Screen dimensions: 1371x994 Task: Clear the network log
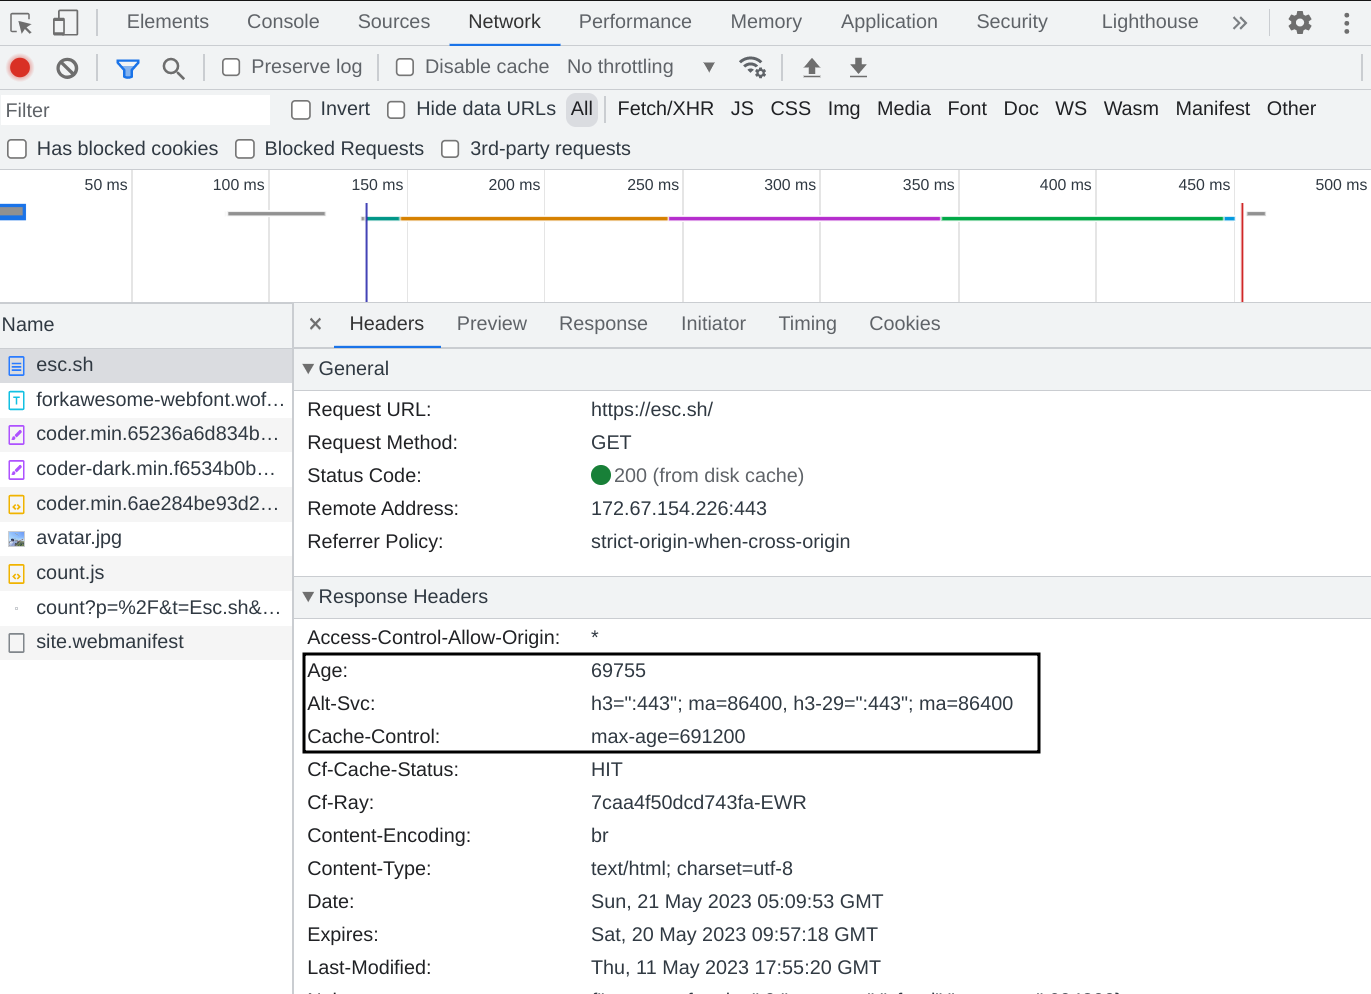click(x=67, y=67)
